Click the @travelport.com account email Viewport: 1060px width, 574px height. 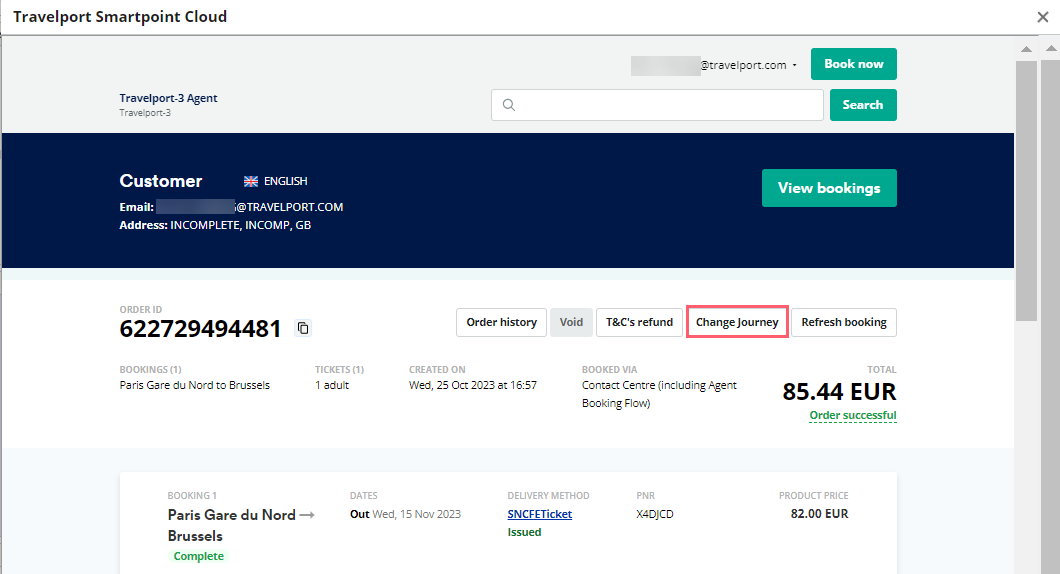tap(709, 66)
